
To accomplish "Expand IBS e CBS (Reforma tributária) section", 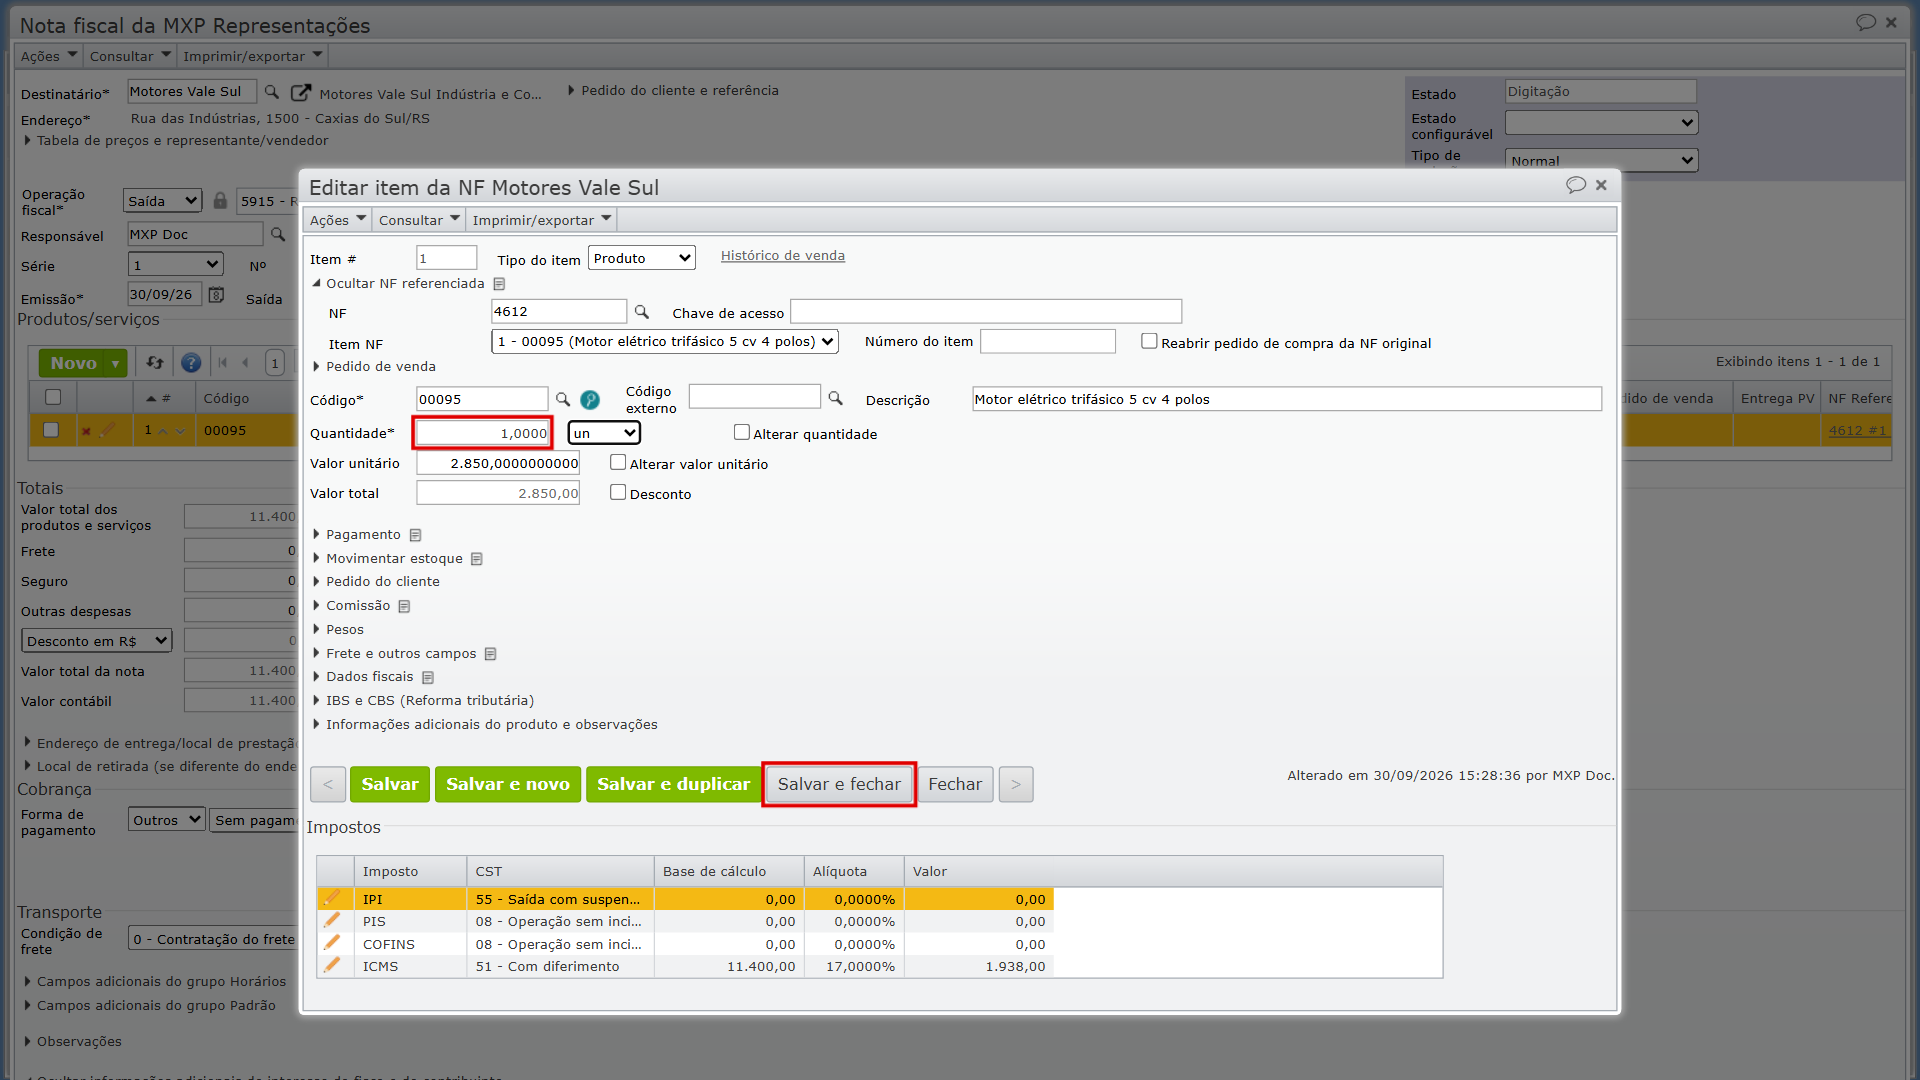I will 423,701.
